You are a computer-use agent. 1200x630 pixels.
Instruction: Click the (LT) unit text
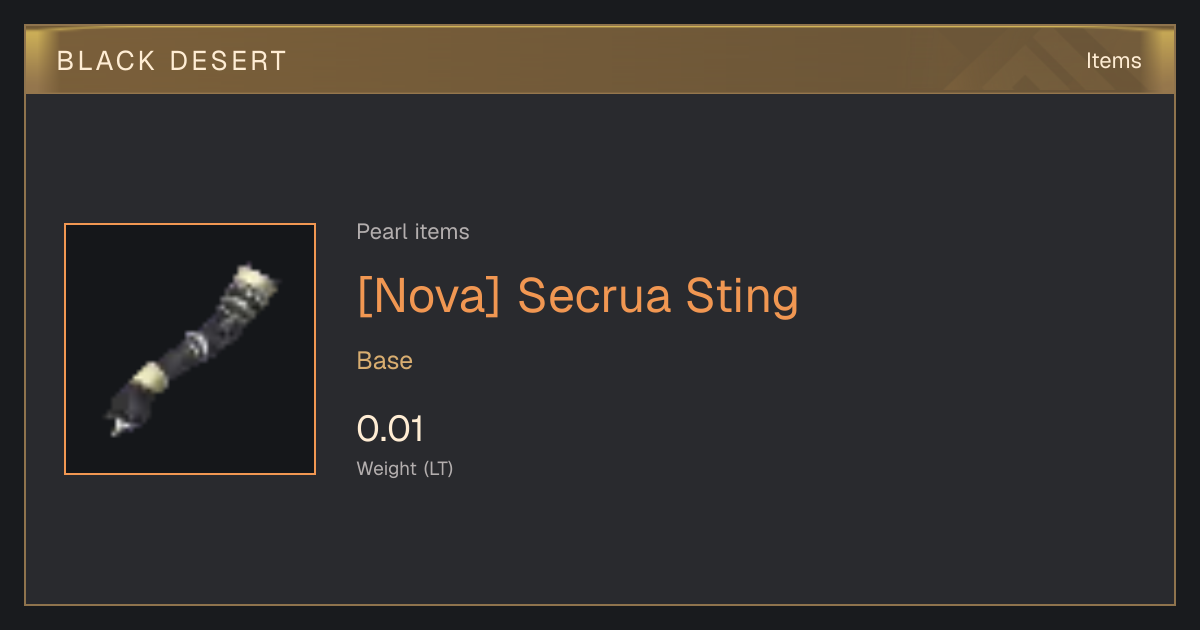click(438, 468)
